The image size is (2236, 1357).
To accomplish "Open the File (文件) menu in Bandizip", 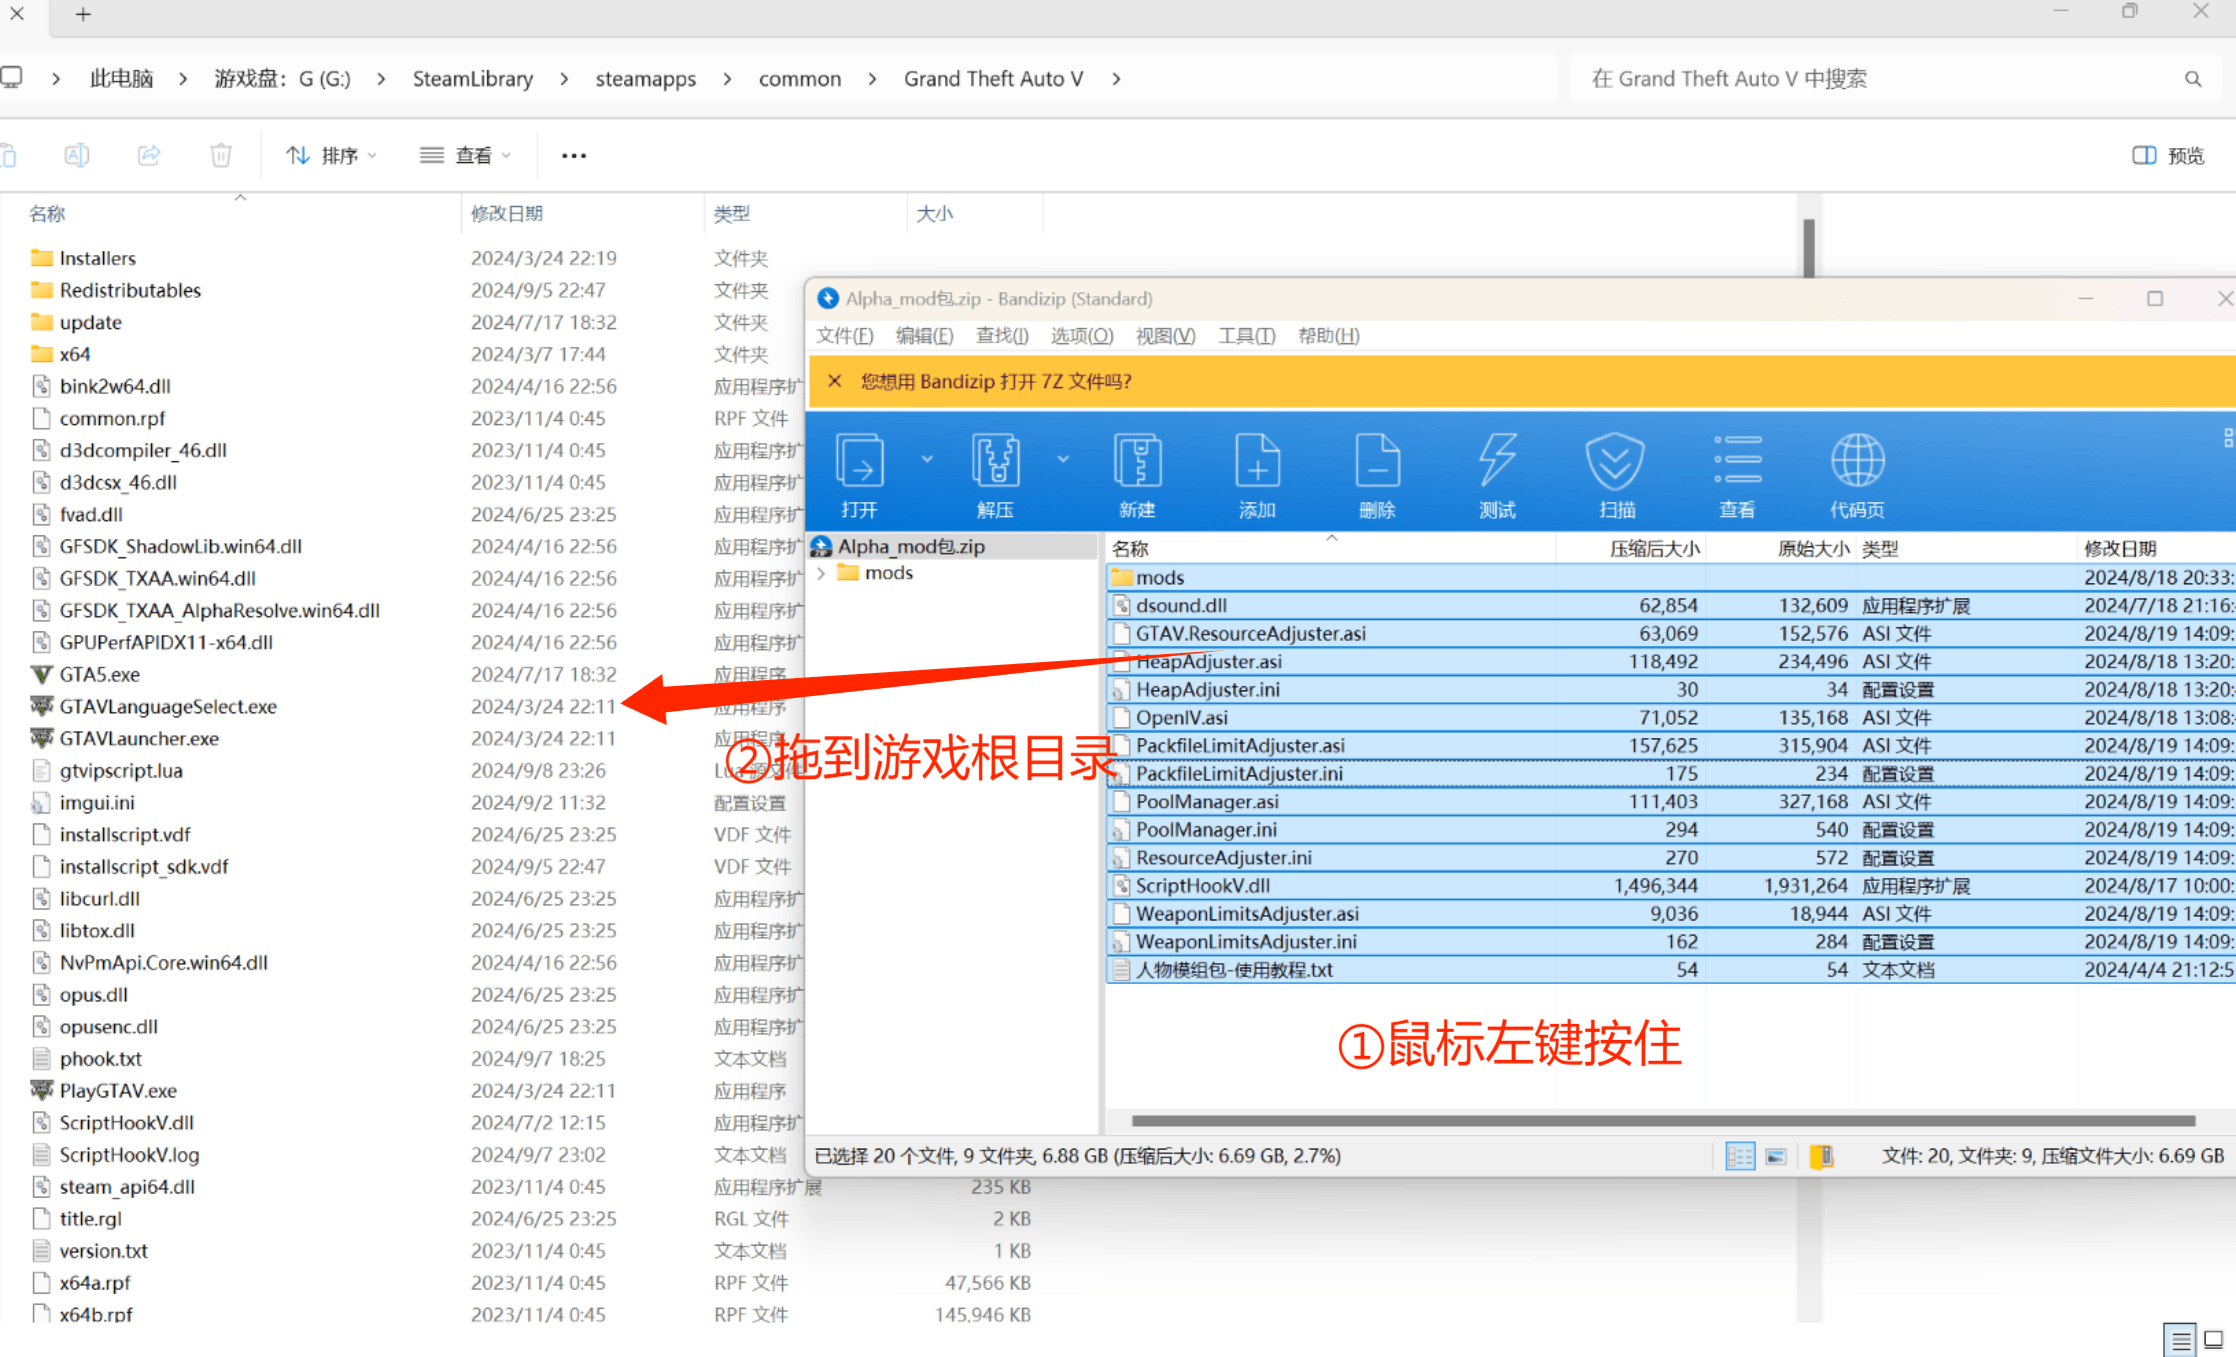I will click(x=844, y=336).
